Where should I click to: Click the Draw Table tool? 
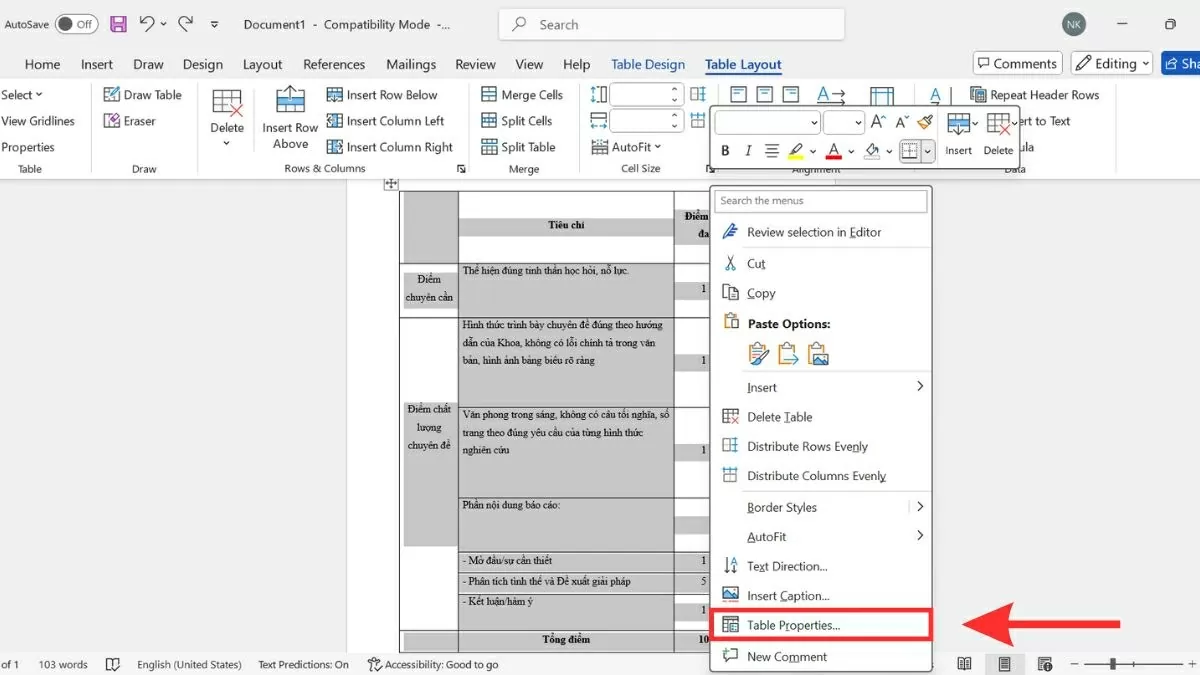pyautogui.click(x=143, y=95)
